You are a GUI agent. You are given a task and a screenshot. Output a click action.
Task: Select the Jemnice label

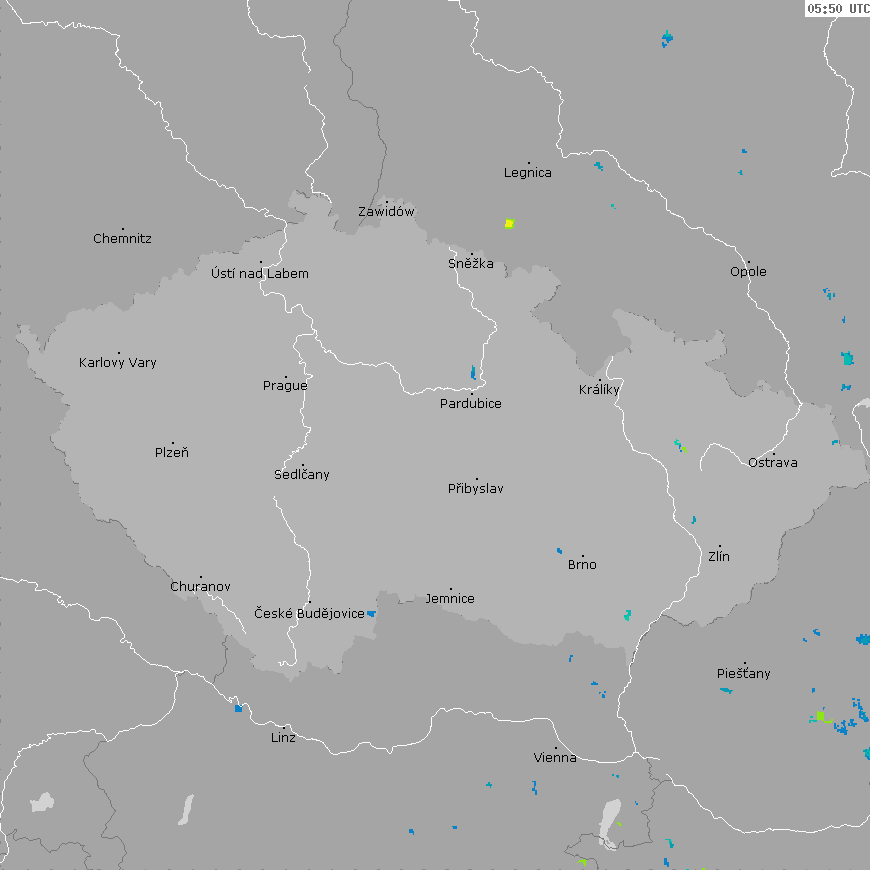click(450, 599)
